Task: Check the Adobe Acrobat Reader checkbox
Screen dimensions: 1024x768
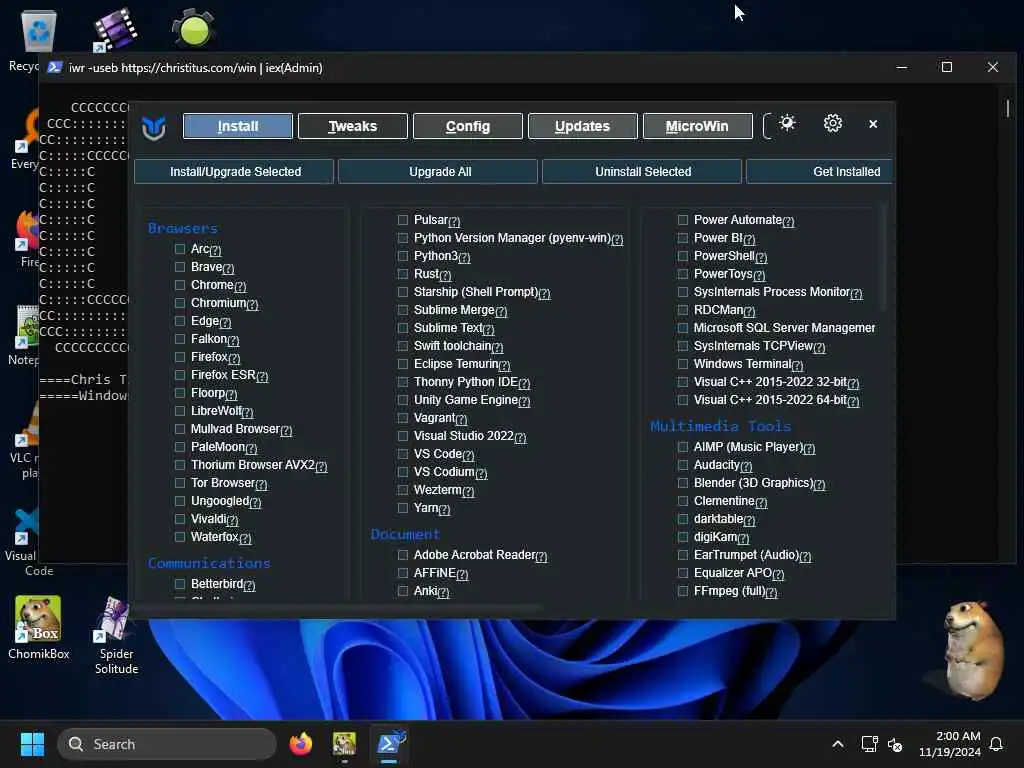Action: 403,555
